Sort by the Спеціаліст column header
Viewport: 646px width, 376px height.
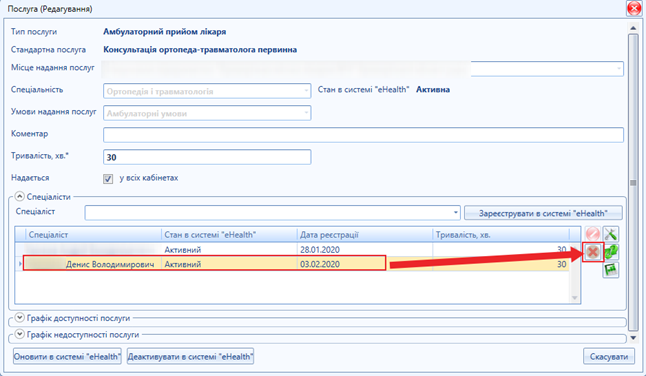pyautogui.click(x=93, y=235)
